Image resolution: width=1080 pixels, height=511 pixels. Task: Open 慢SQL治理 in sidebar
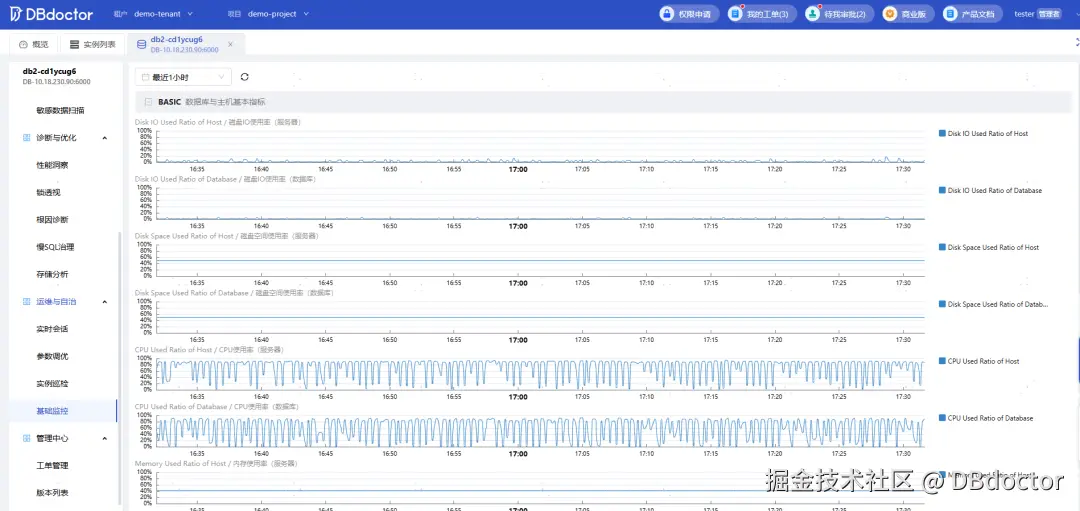pos(54,247)
